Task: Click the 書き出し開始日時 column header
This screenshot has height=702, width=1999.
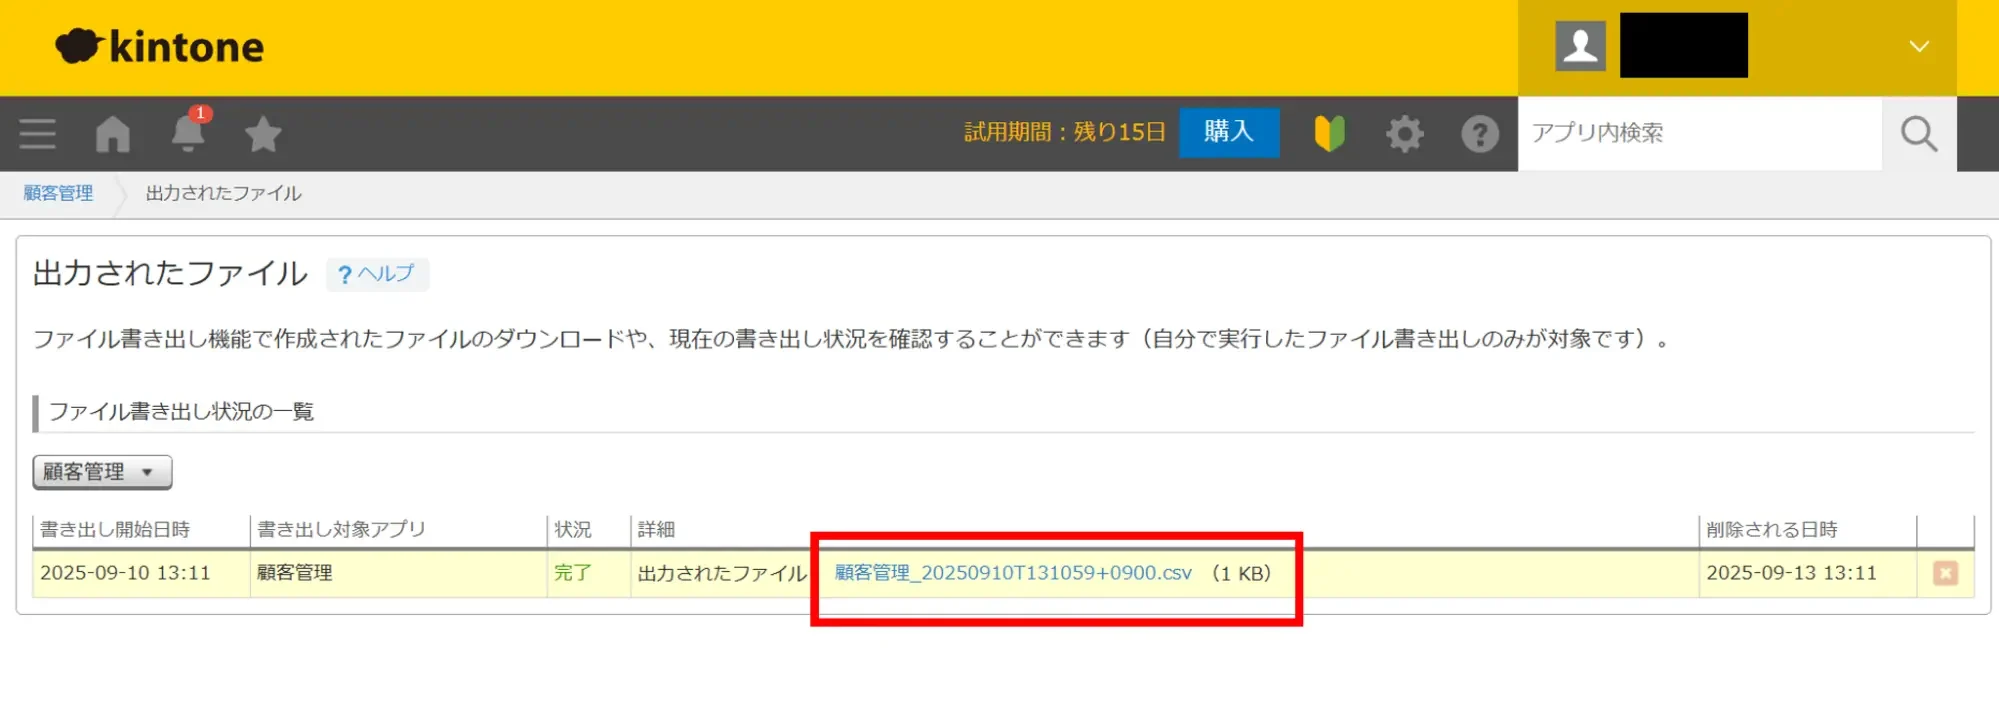Action: pos(115,529)
